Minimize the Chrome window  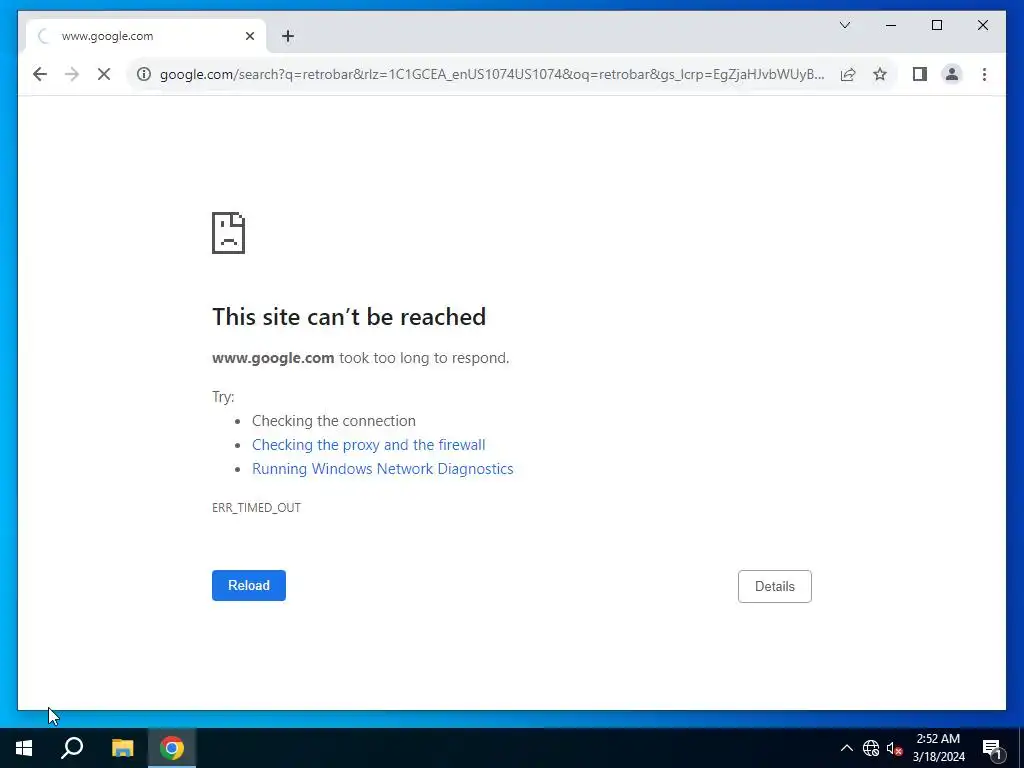click(x=891, y=25)
